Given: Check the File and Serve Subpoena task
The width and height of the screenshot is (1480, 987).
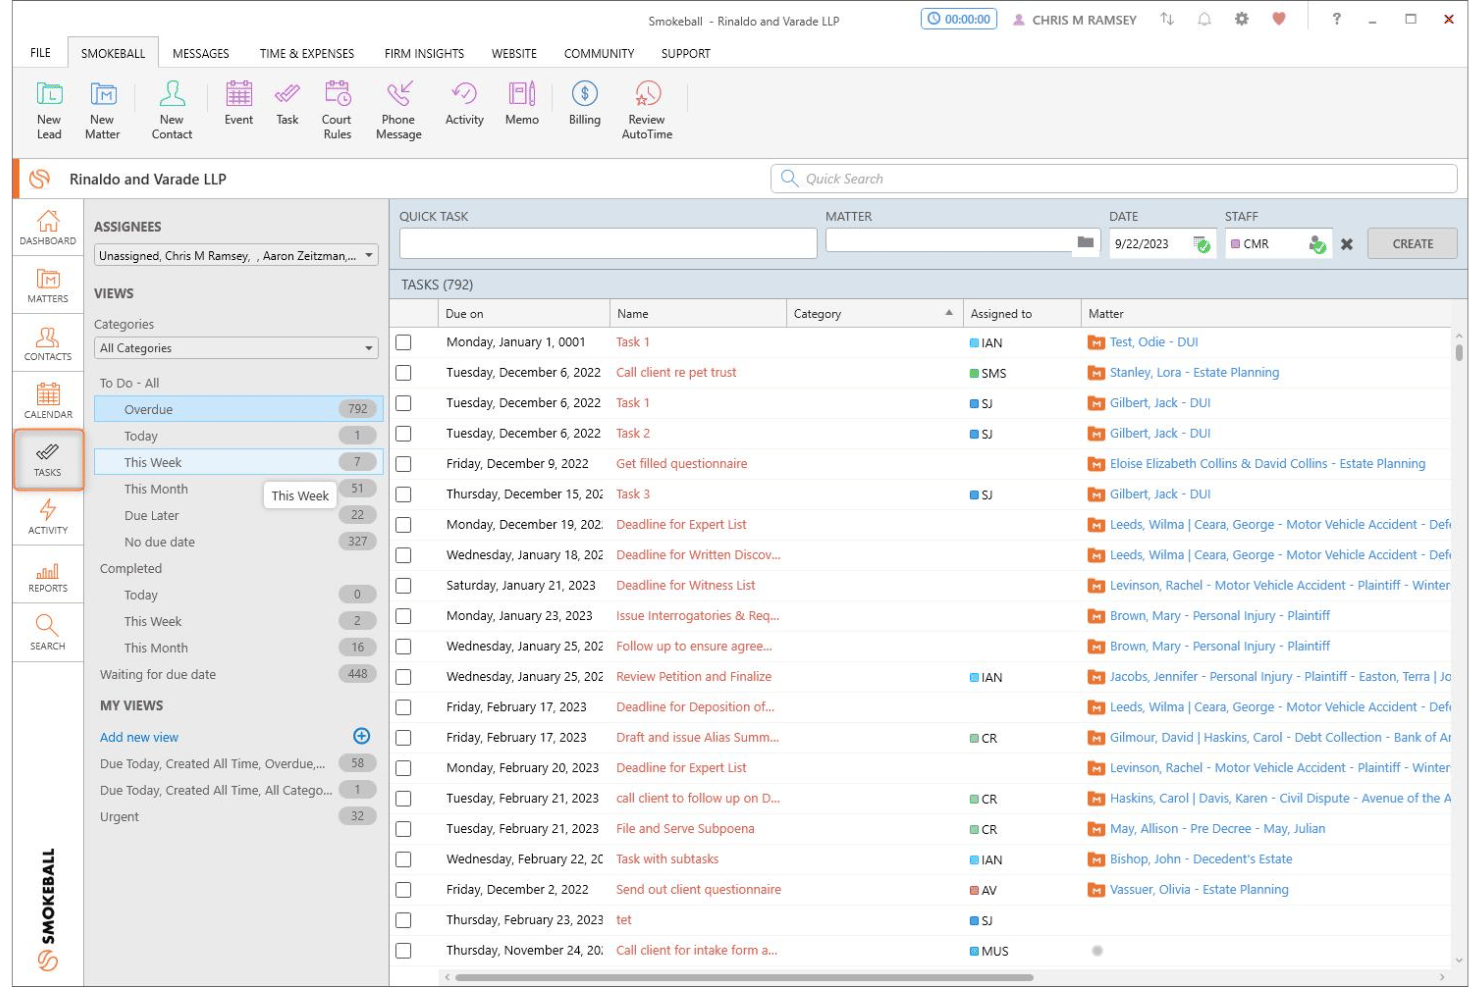Looking at the screenshot, I should point(403,829).
